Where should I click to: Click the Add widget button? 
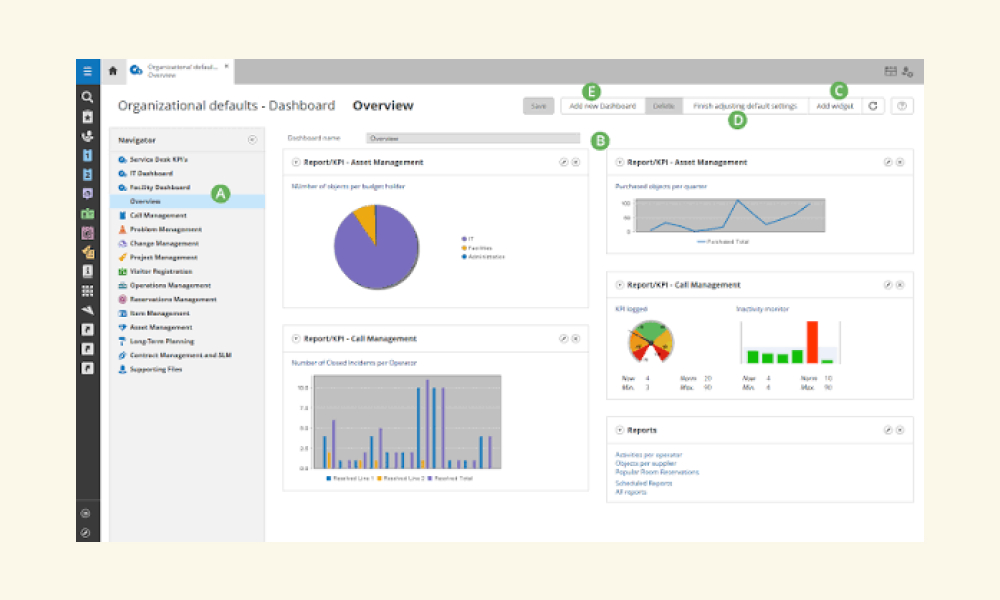[835, 106]
